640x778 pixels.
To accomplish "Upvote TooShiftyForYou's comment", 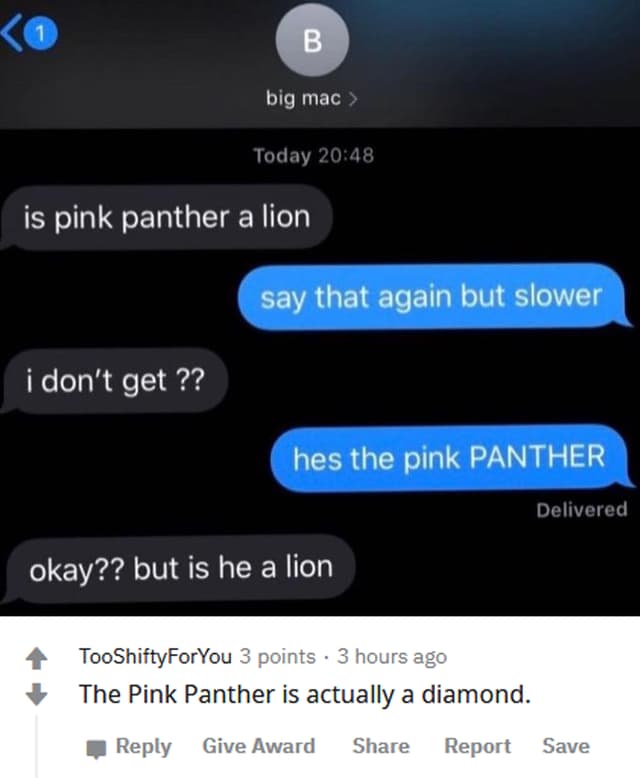I will pyautogui.click(x=36, y=658).
